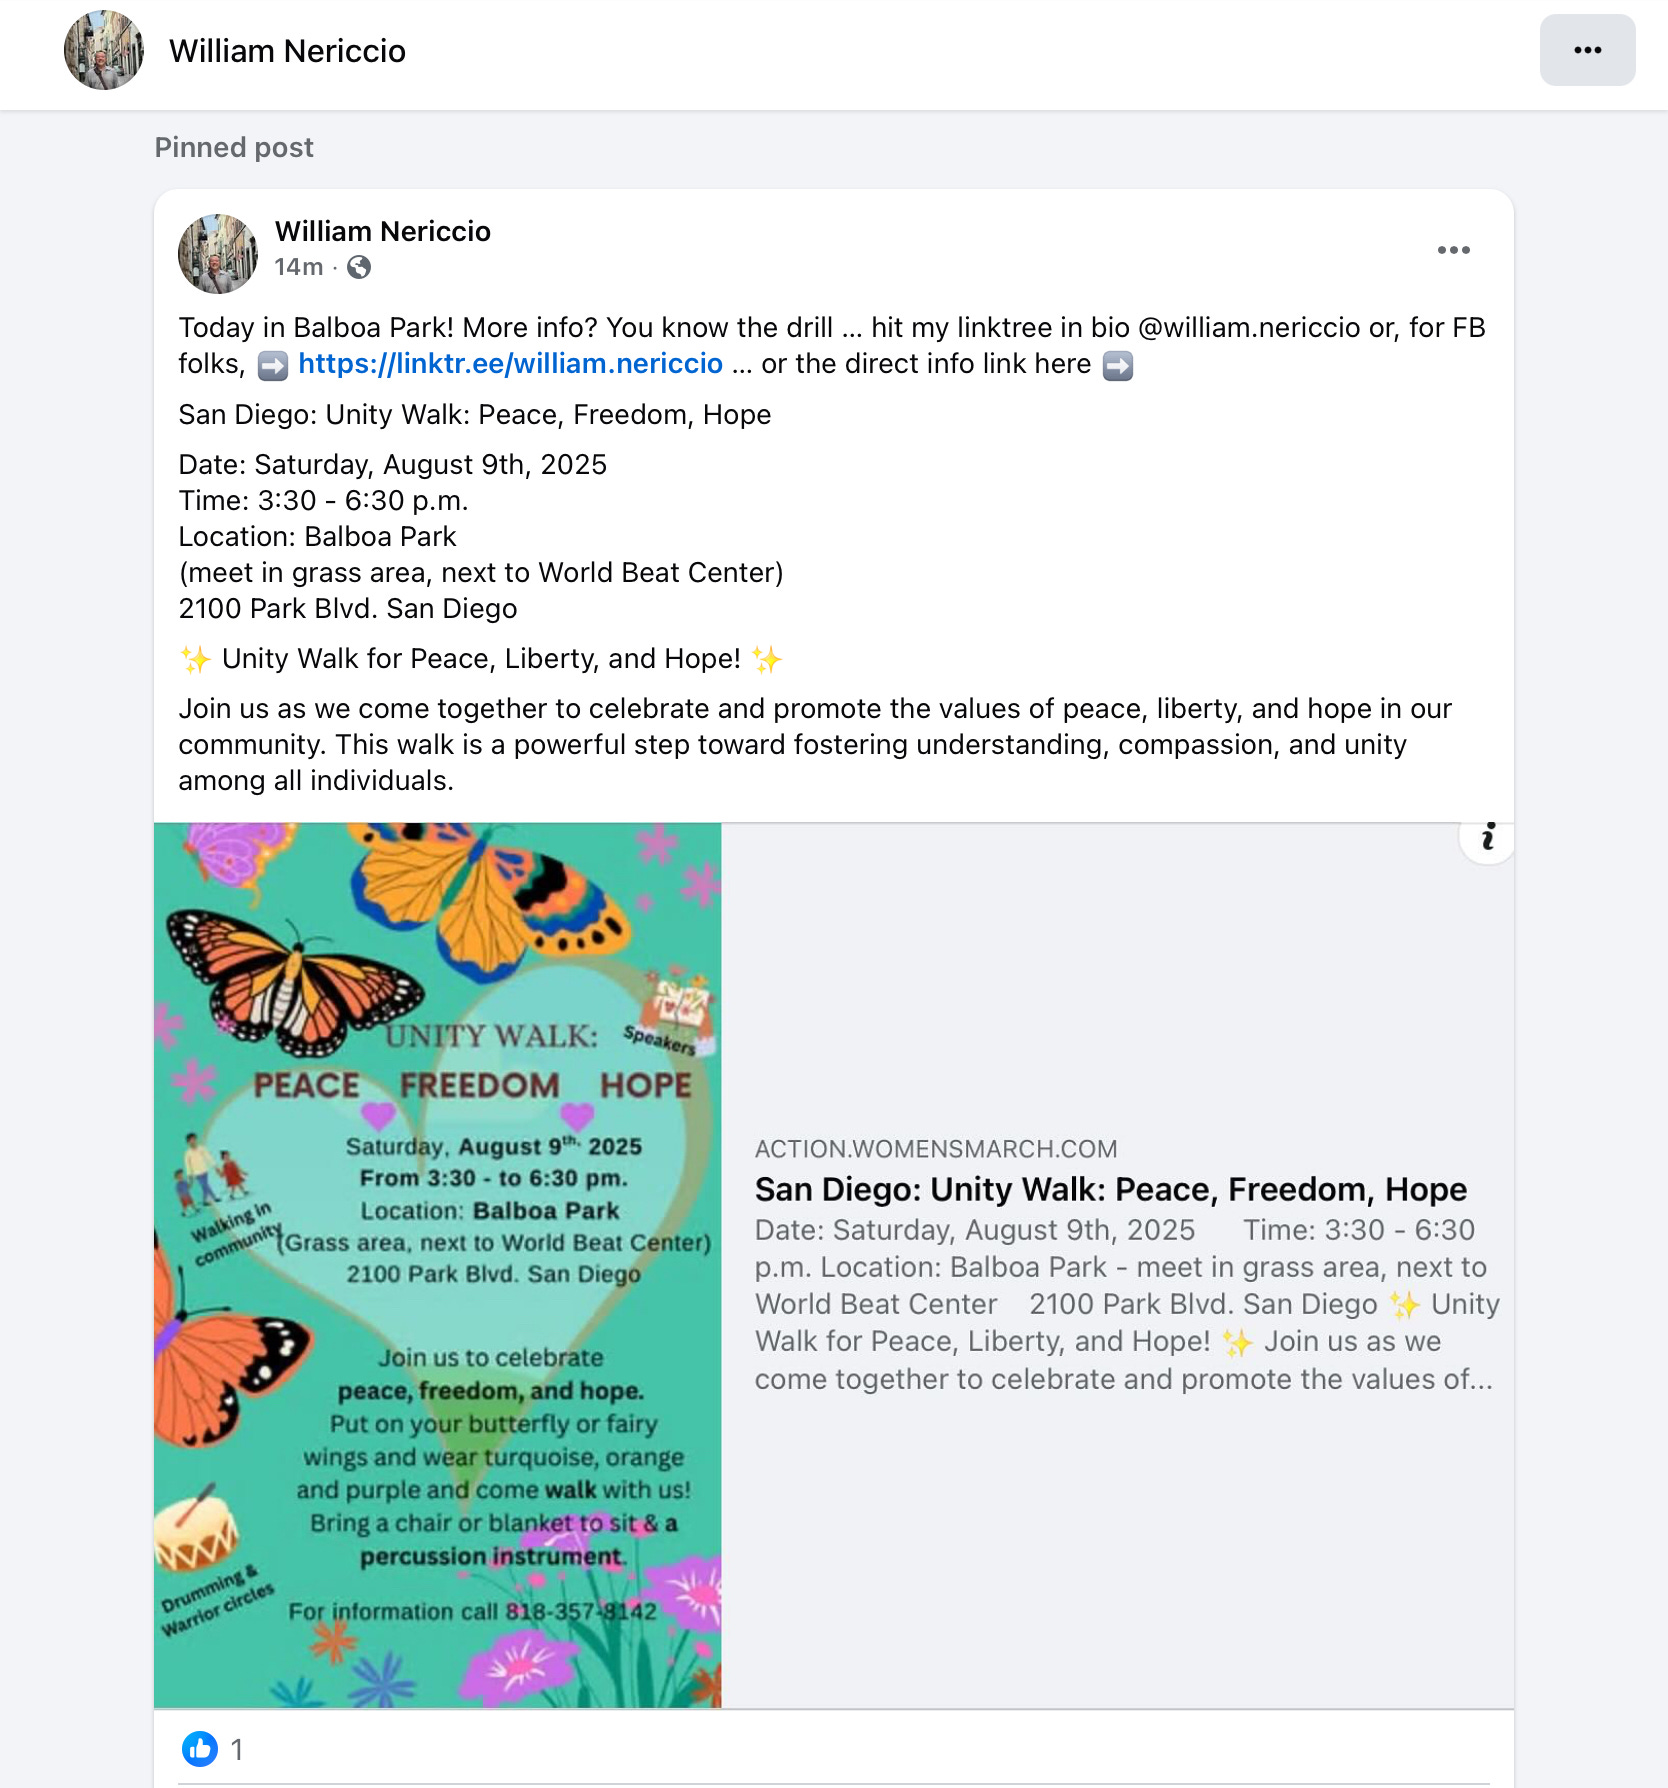Click the blue like reaction icon
The width and height of the screenshot is (1668, 1788).
200,1749
